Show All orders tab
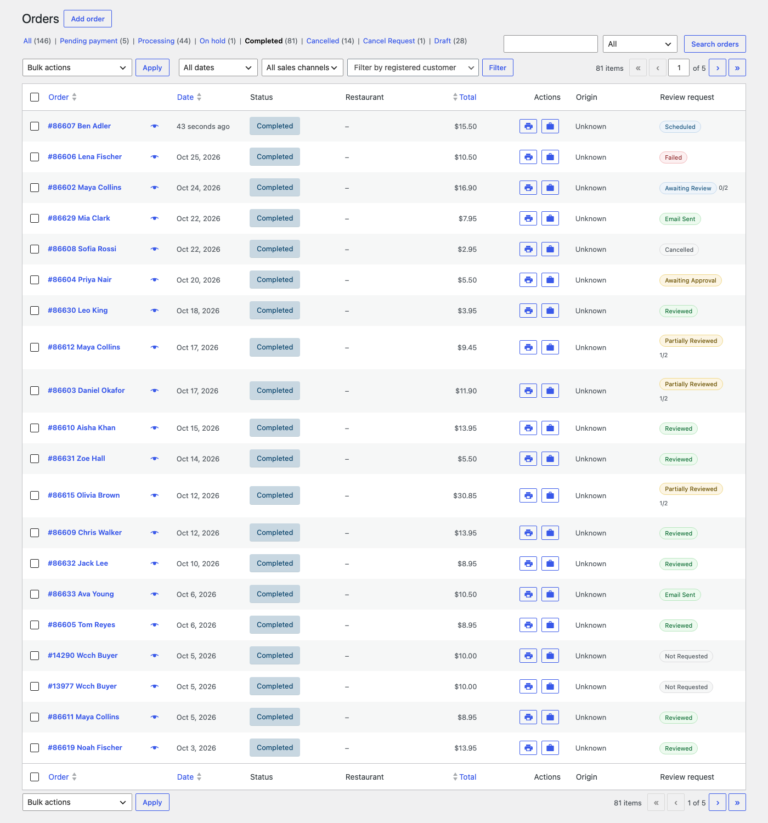The height and width of the screenshot is (823, 768). pyautogui.click(x=27, y=41)
